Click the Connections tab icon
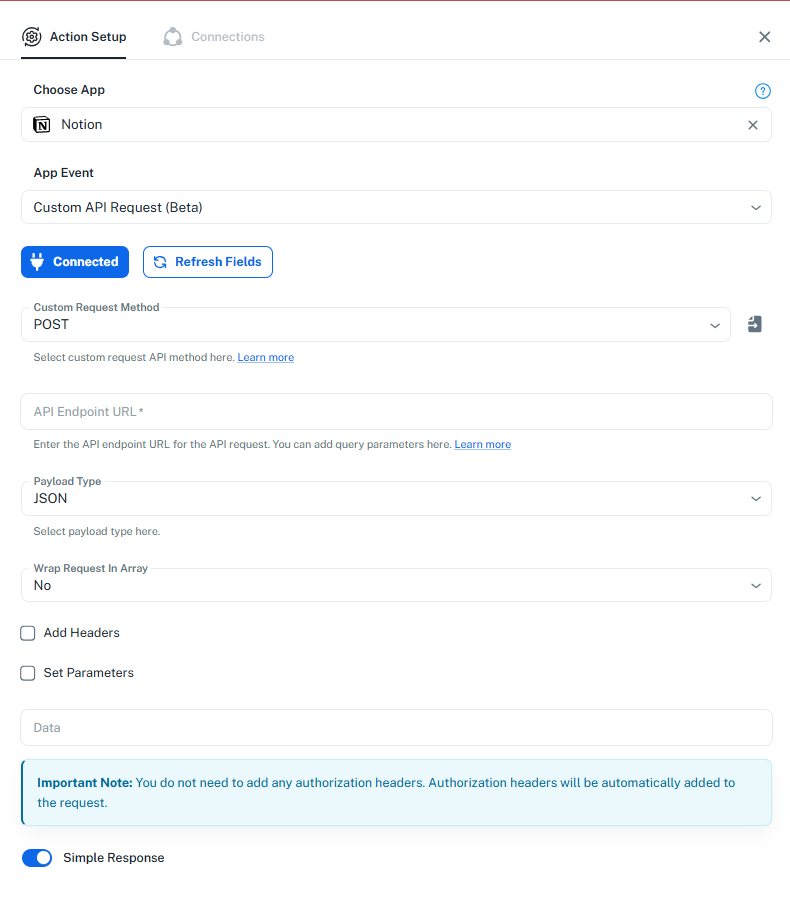 (x=173, y=37)
